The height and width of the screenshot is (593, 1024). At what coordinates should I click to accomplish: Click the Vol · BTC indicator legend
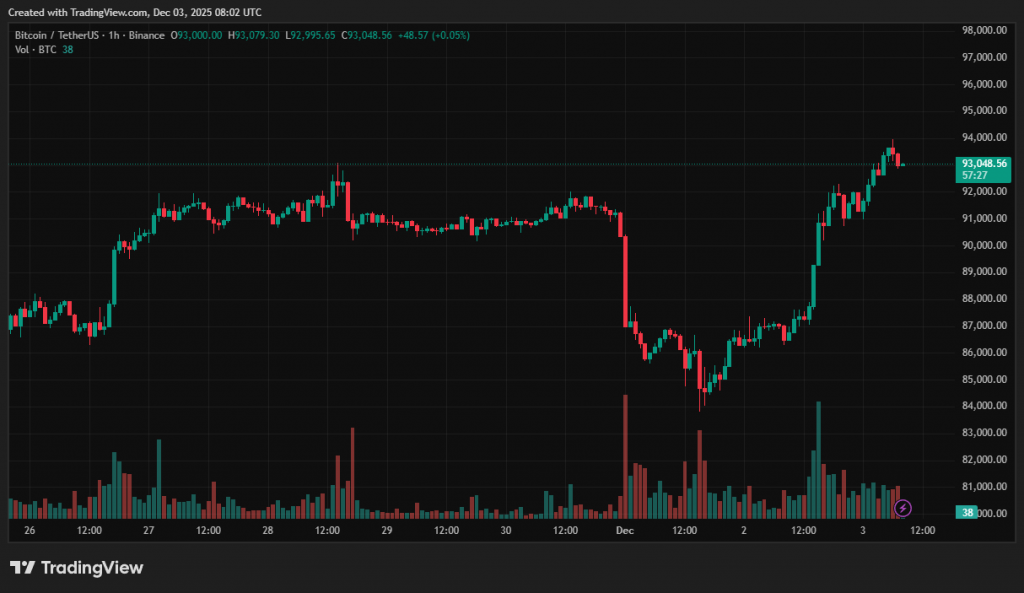pos(35,49)
